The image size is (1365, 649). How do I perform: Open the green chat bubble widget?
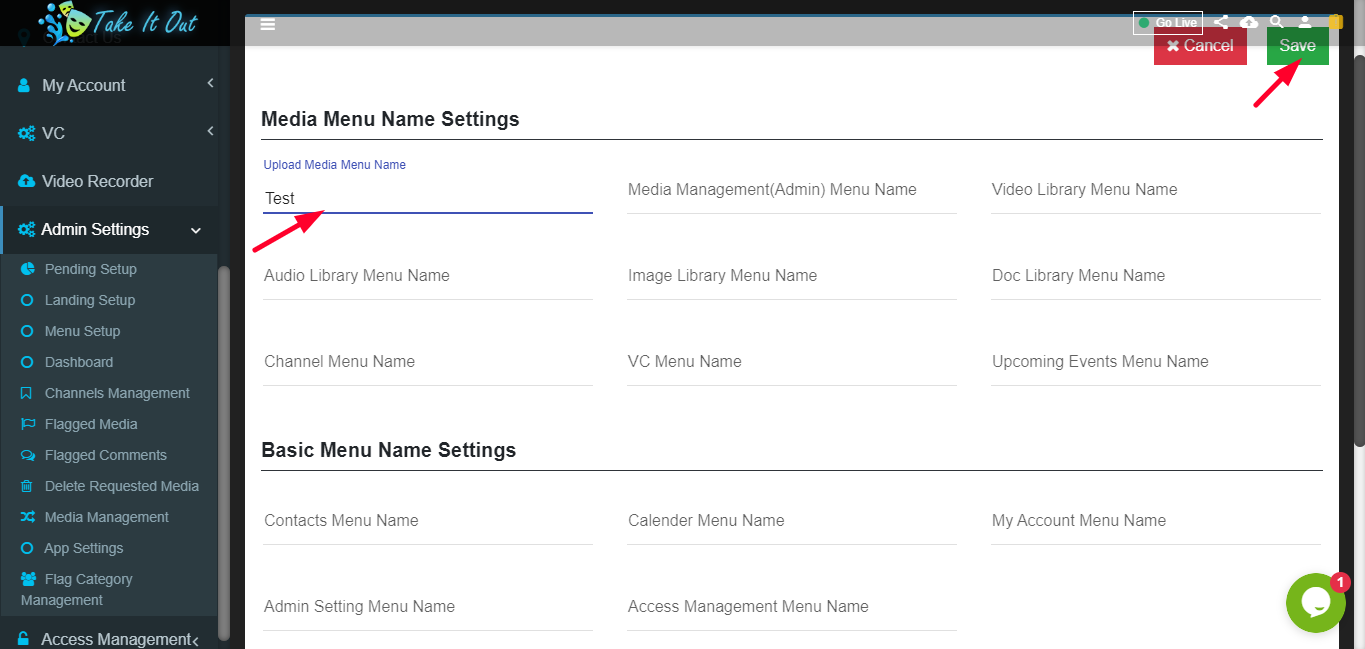pyautogui.click(x=1315, y=602)
